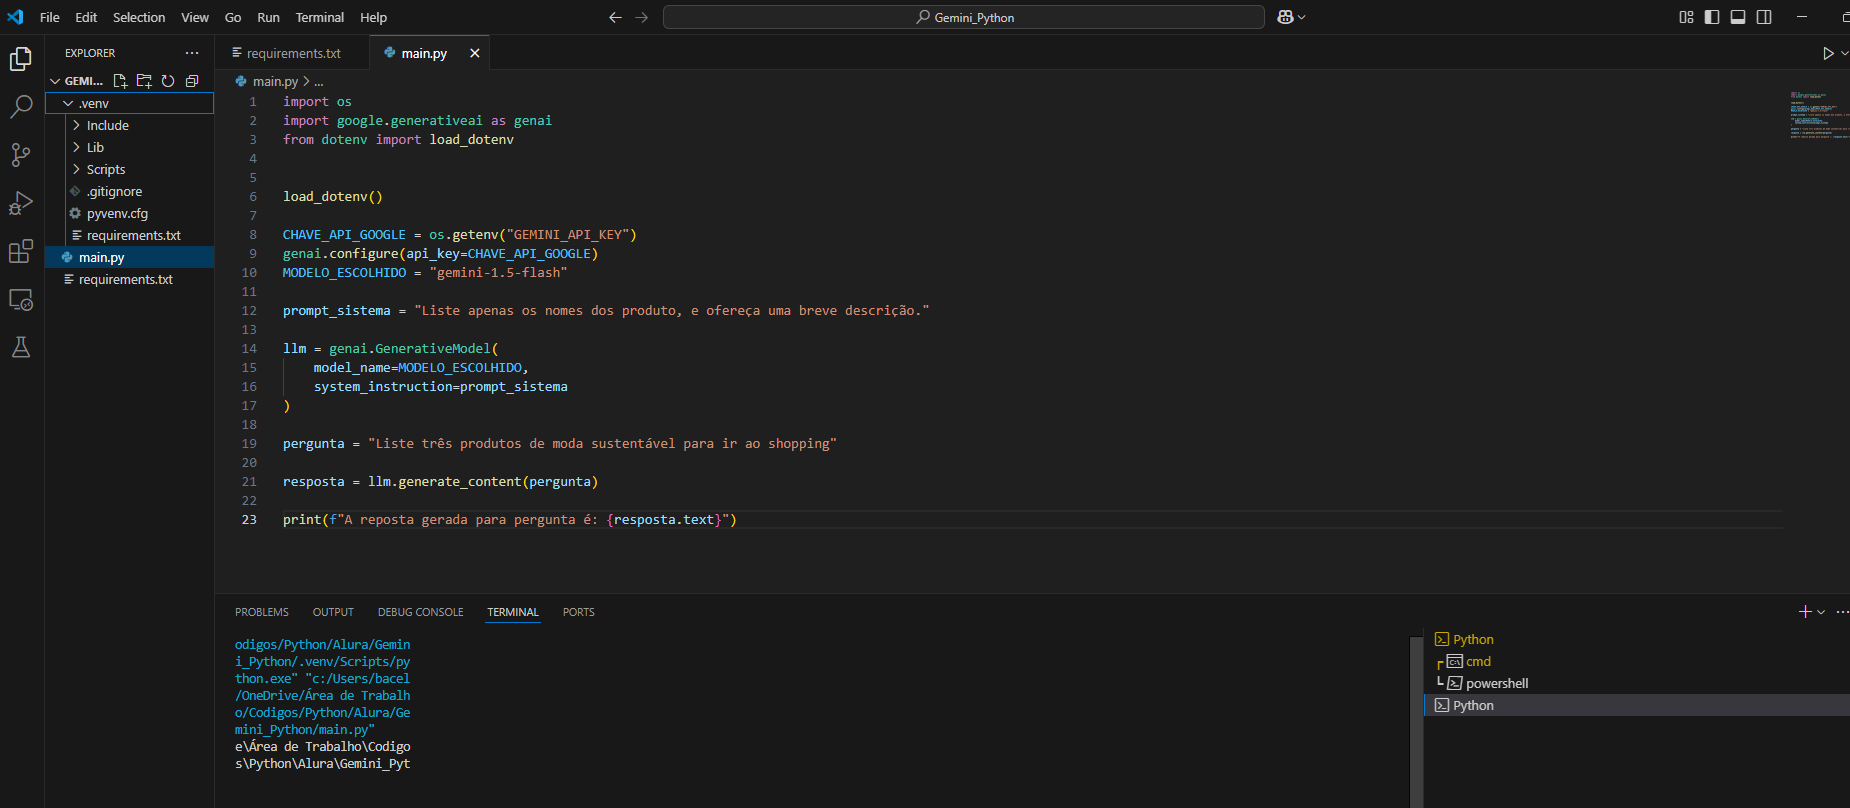Open .gitignore file in .venv
Image resolution: width=1850 pixels, height=808 pixels.
(x=130, y=191)
